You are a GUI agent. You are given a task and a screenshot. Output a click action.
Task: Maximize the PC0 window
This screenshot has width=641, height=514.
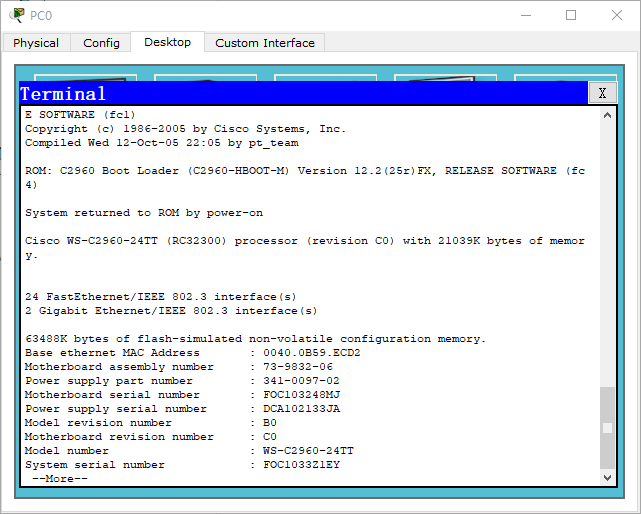coord(571,16)
